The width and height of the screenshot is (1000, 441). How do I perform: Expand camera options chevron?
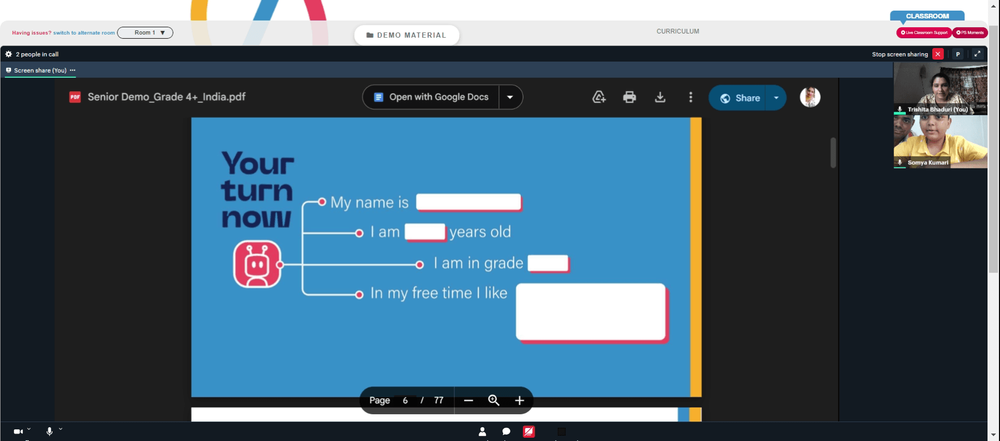[29, 429]
